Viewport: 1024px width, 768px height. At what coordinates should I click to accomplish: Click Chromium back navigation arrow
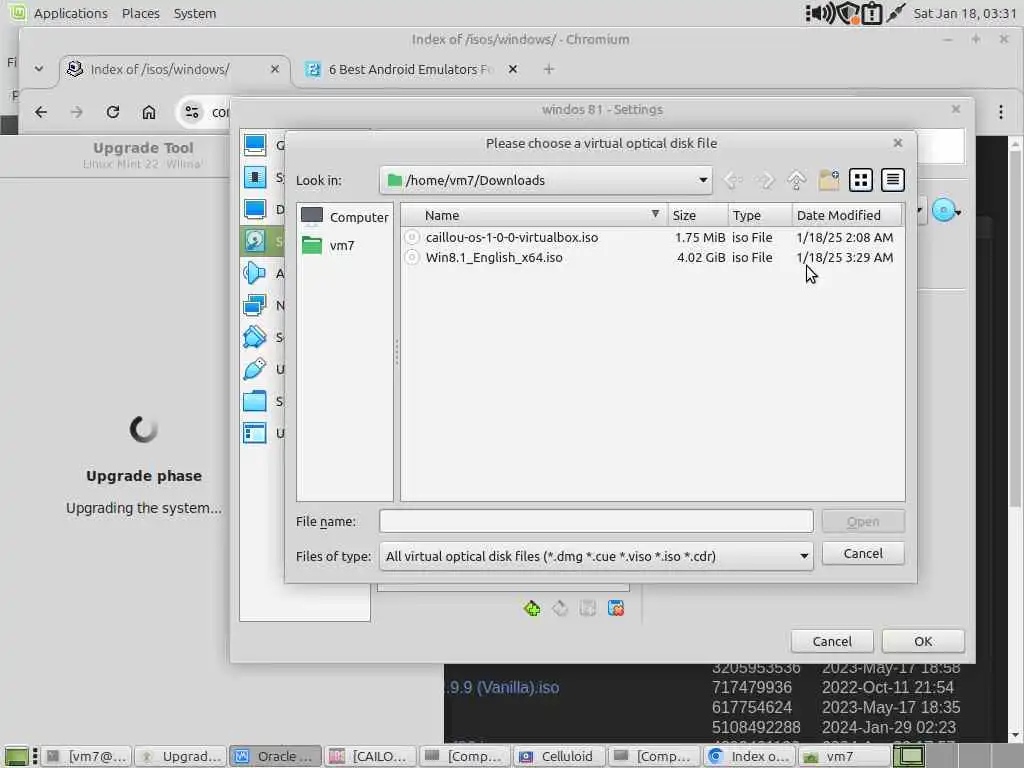click(x=40, y=112)
